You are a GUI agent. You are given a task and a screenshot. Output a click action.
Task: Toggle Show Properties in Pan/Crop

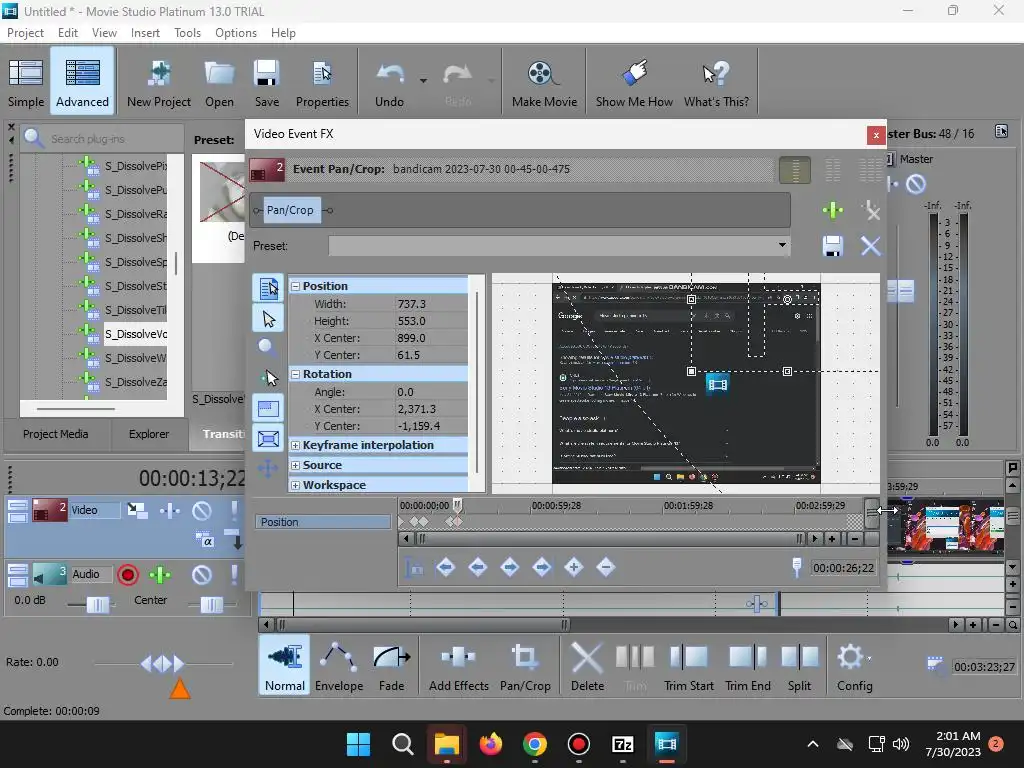click(x=268, y=288)
